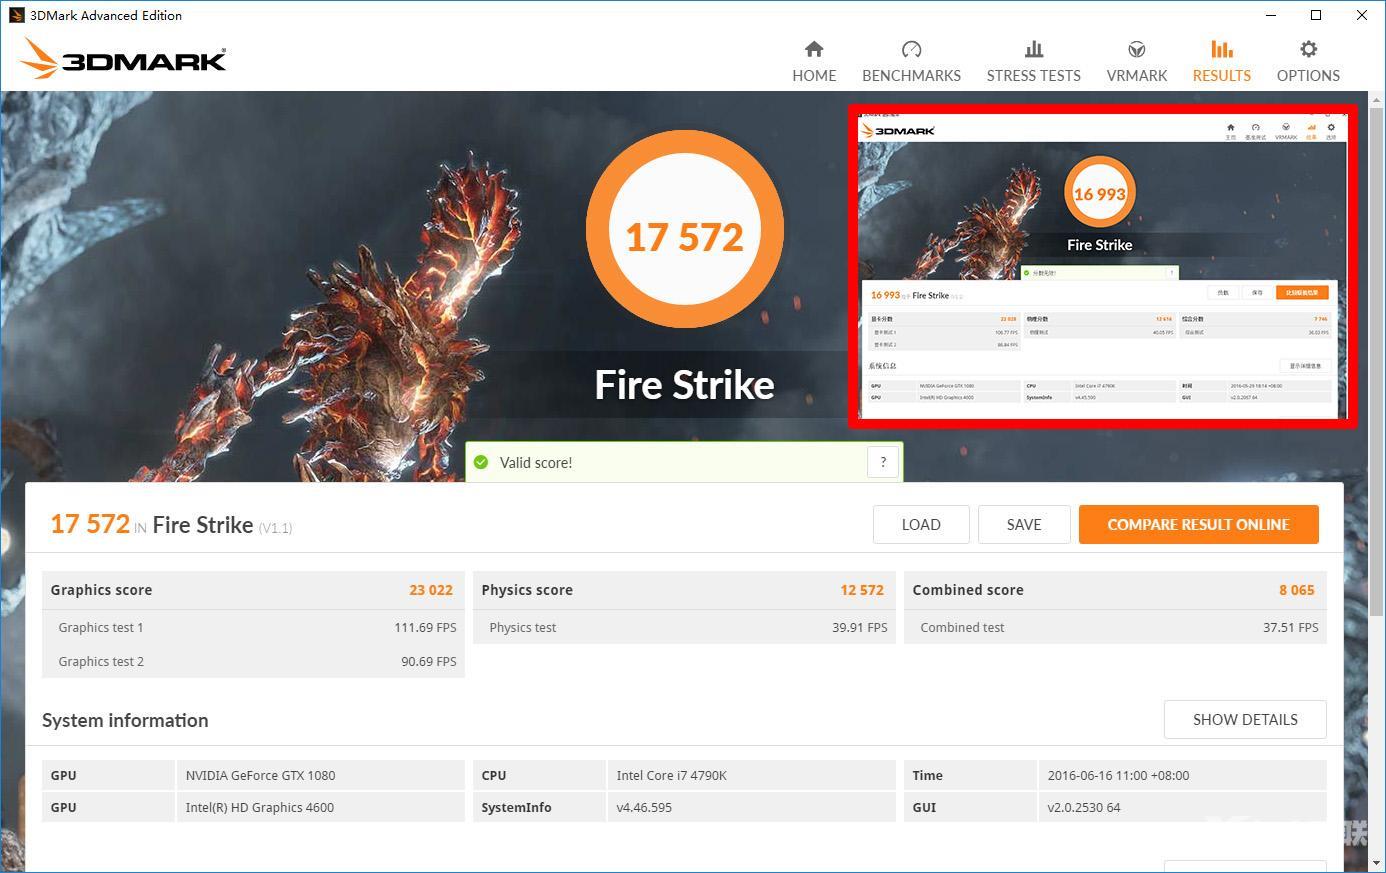Click the embedded 16 993 screenshot thumbnail
This screenshot has width=1386, height=873.
1103,266
